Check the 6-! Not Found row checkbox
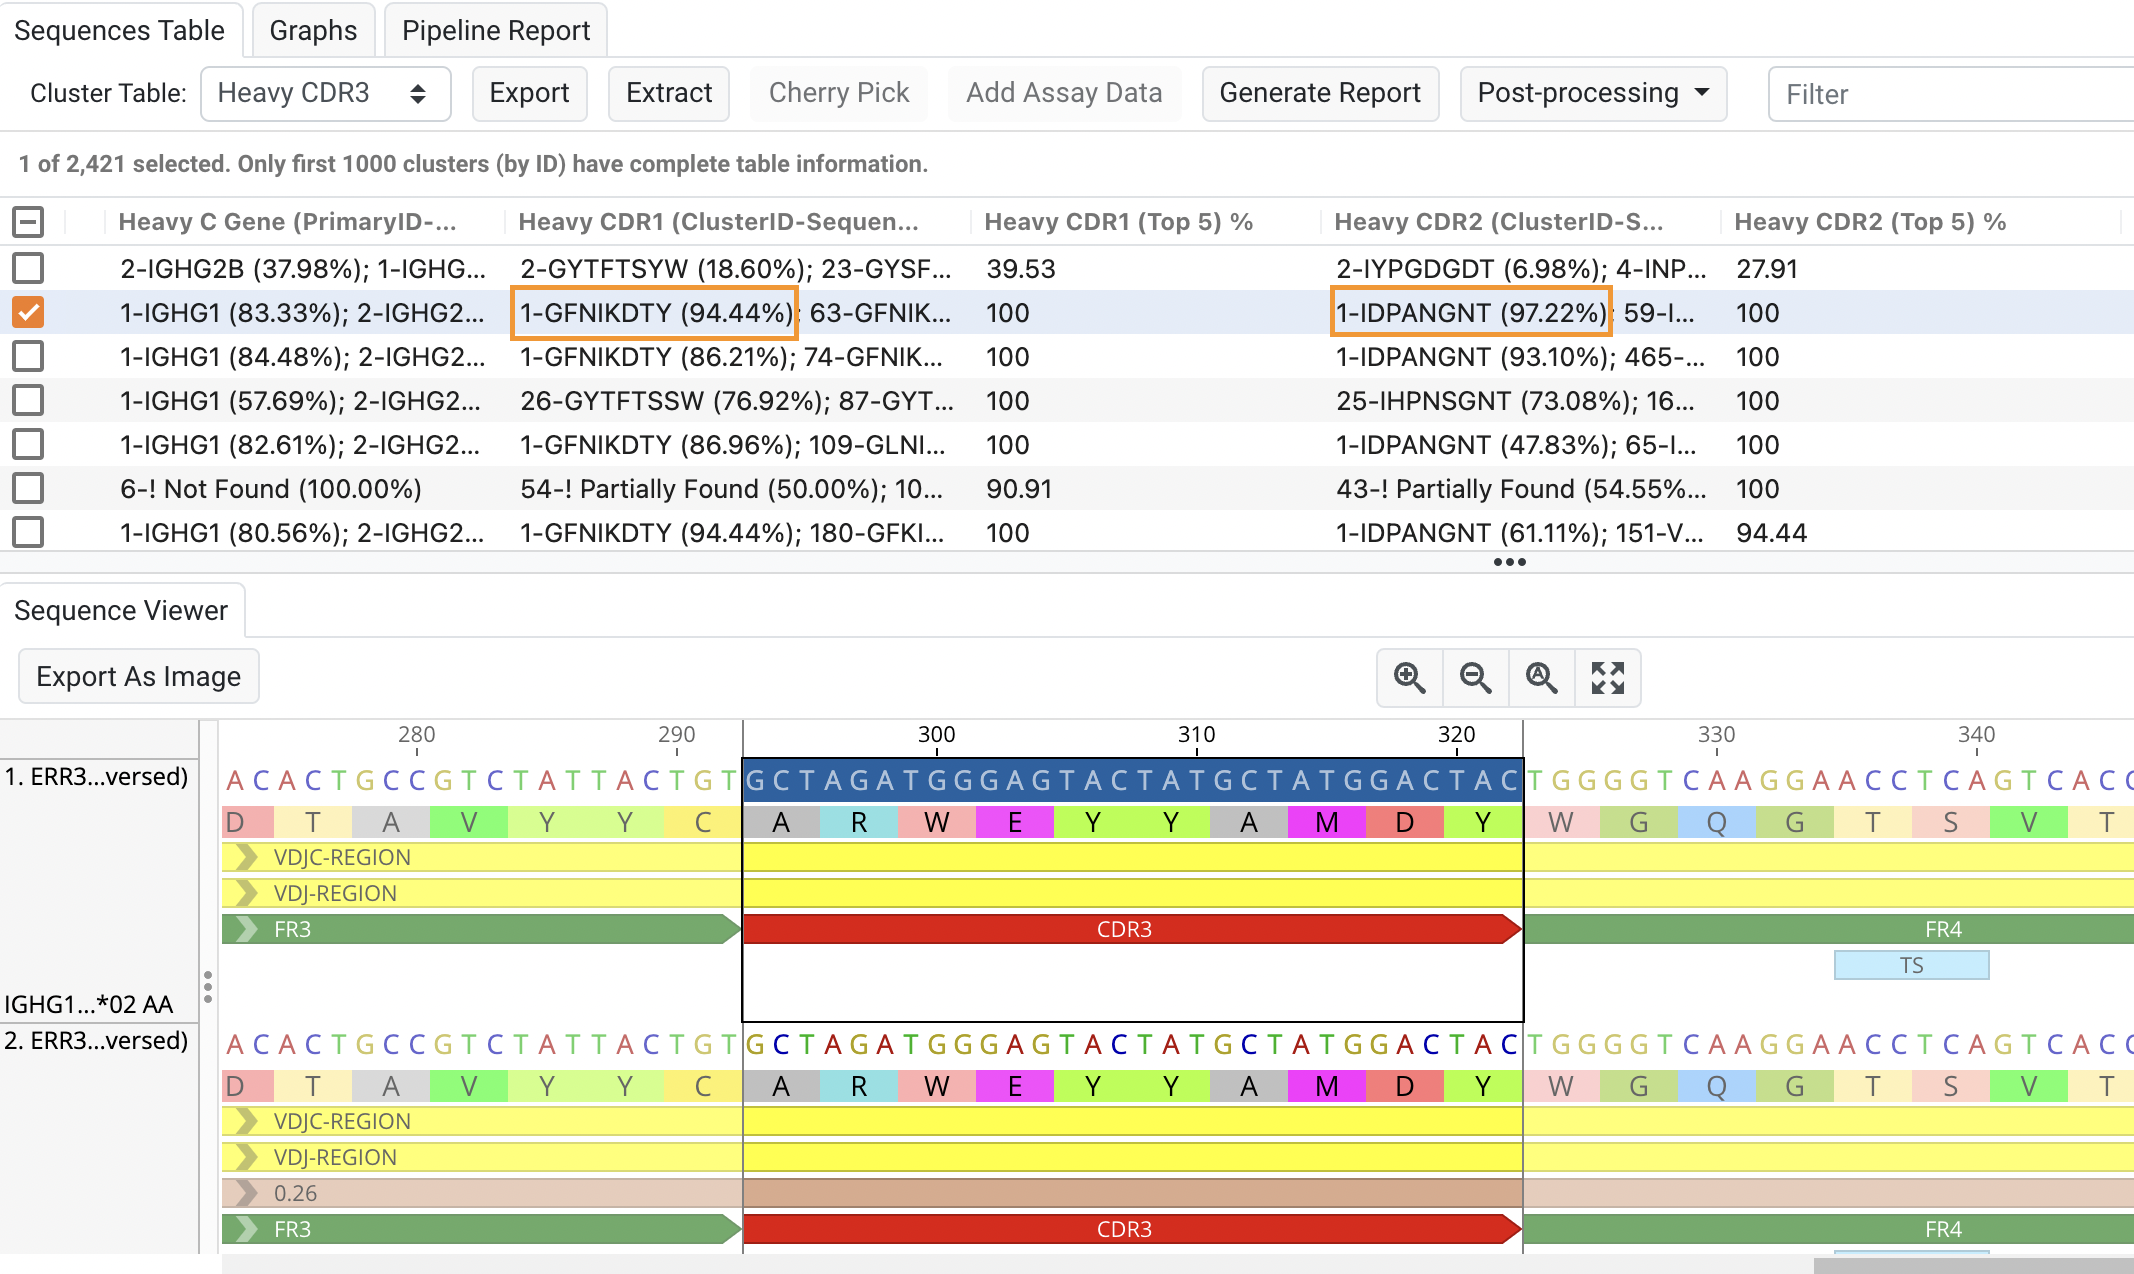The height and width of the screenshot is (1274, 2134). pyautogui.click(x=28, y=488)
